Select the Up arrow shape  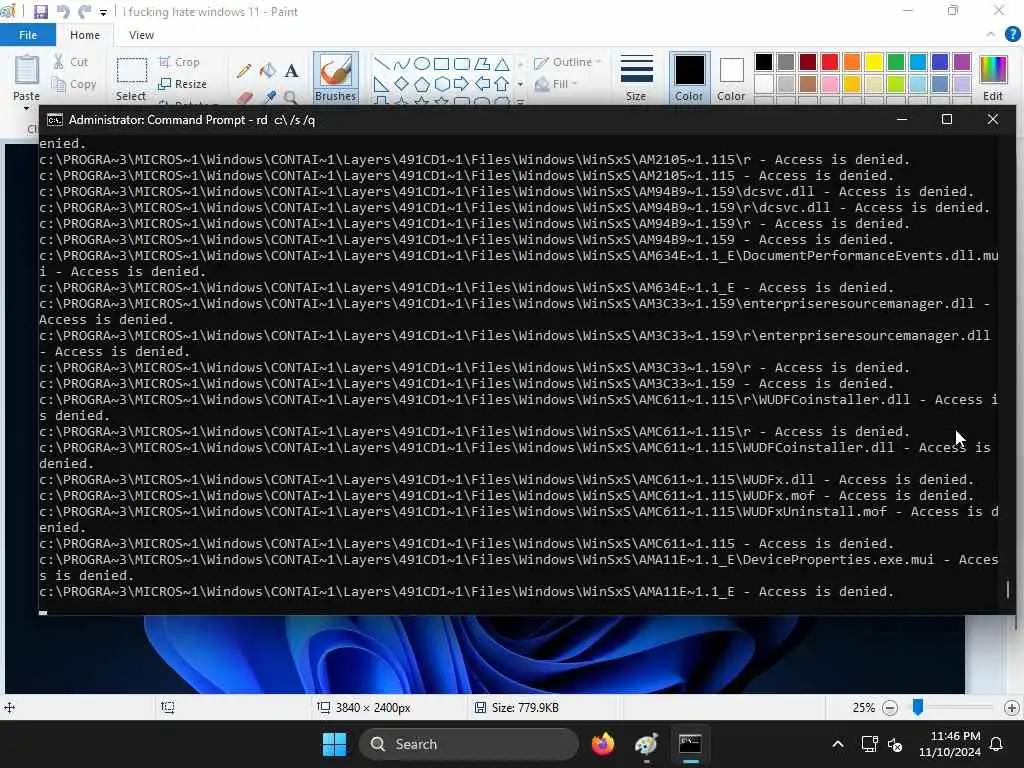pyautogui.click(x=502, y=84)
